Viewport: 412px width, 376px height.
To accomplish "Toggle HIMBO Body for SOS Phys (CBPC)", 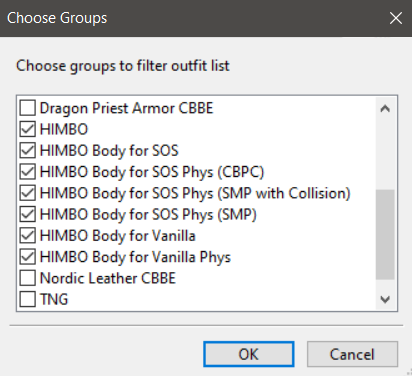I will (x=27, y=172).
